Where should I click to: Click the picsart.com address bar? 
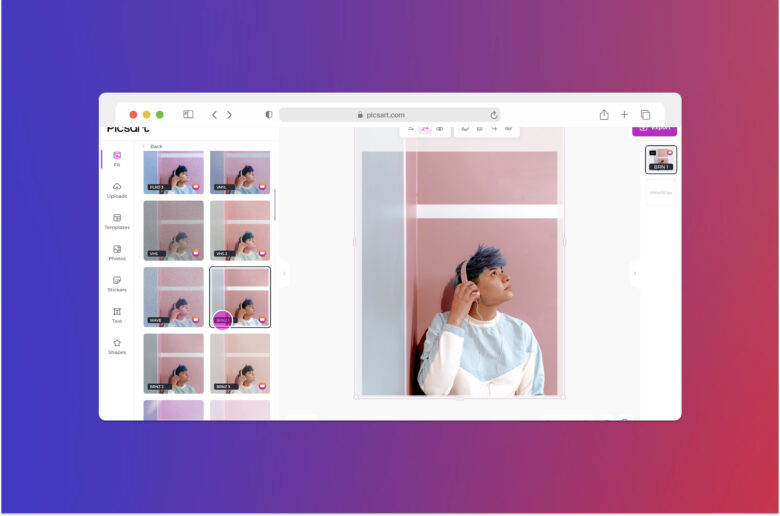pyautogui.click(x=390, y=115)
